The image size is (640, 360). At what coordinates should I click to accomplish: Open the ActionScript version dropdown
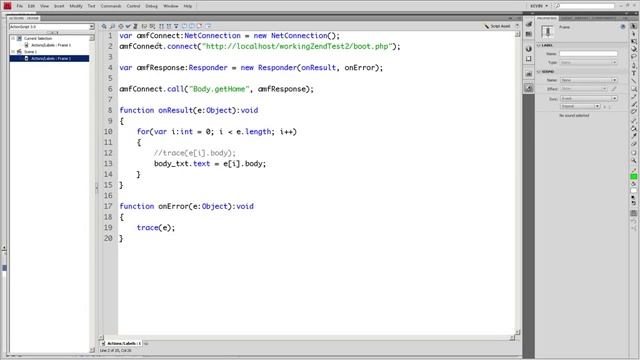[x=52, y=27]
